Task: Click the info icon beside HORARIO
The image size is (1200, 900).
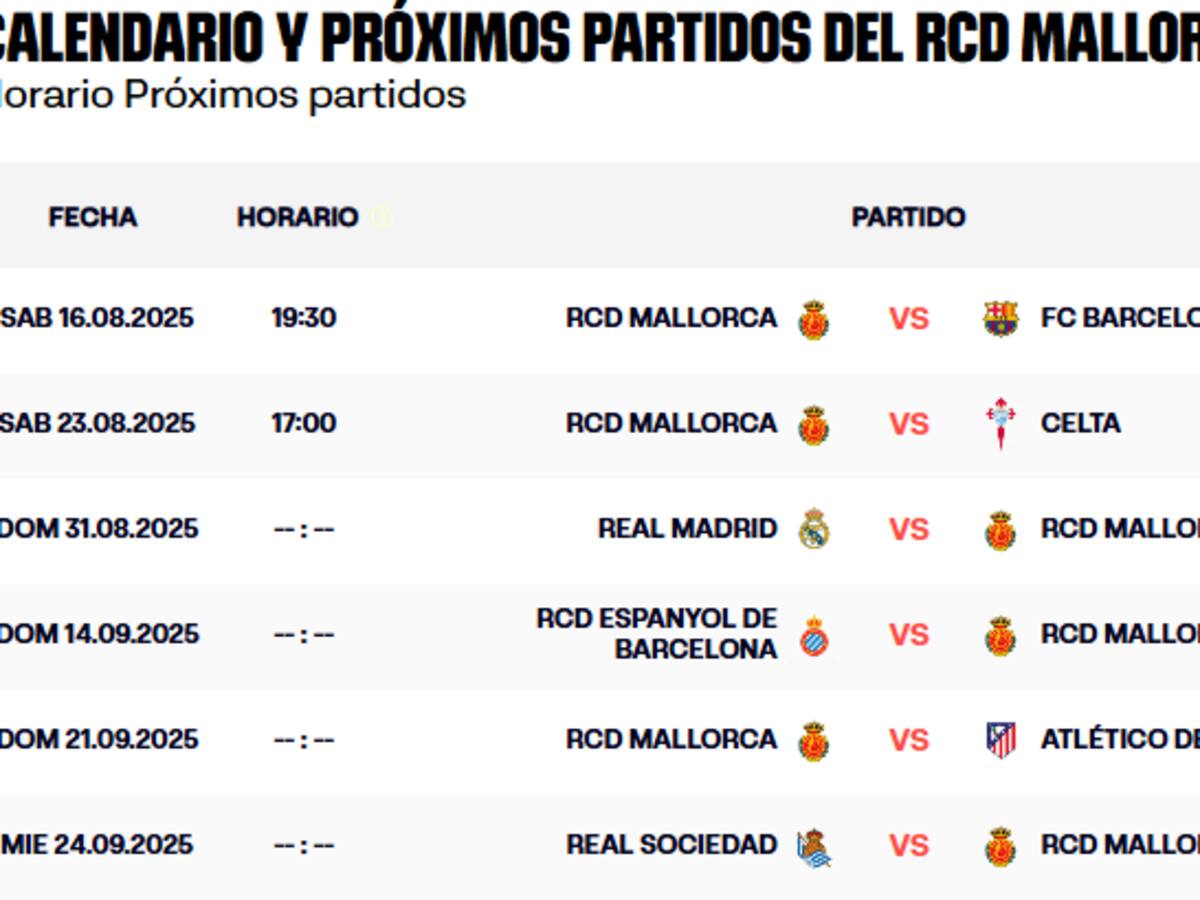Action: [380, 217]
